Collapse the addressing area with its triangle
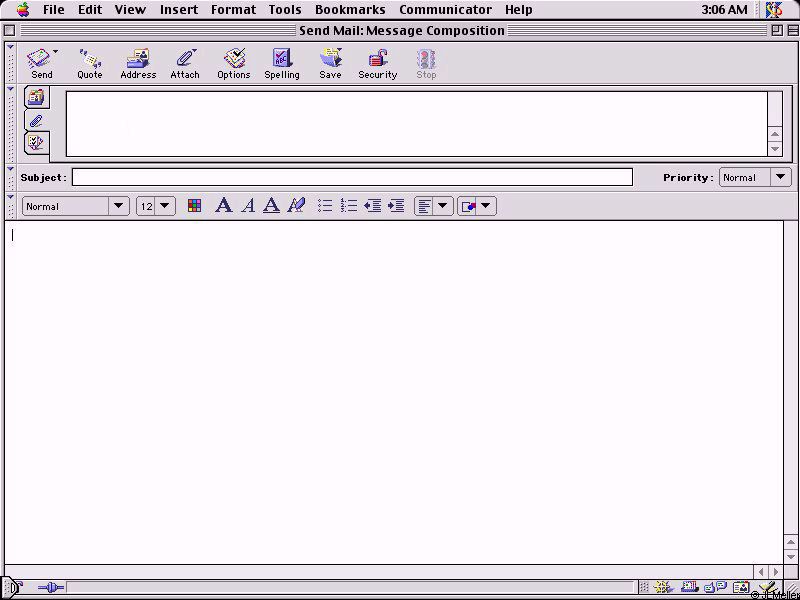Image resolution: width=800 pixels, height=600 pixels. 10,89
